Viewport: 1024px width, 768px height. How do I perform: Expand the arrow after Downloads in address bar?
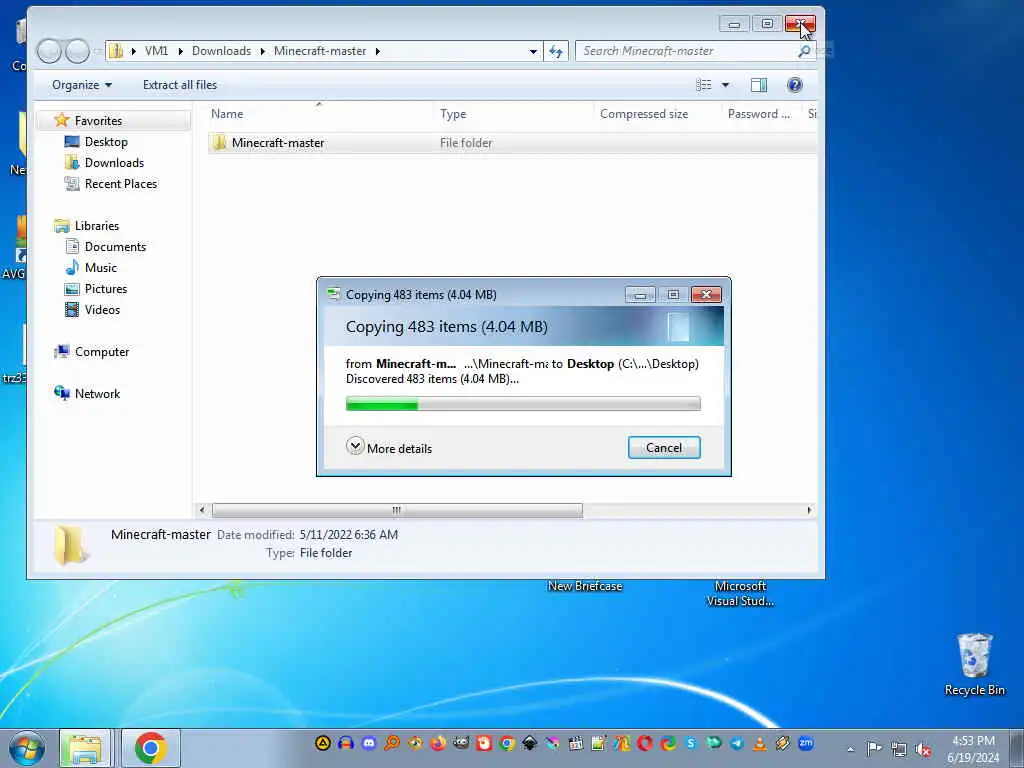(x=263, y=51)
